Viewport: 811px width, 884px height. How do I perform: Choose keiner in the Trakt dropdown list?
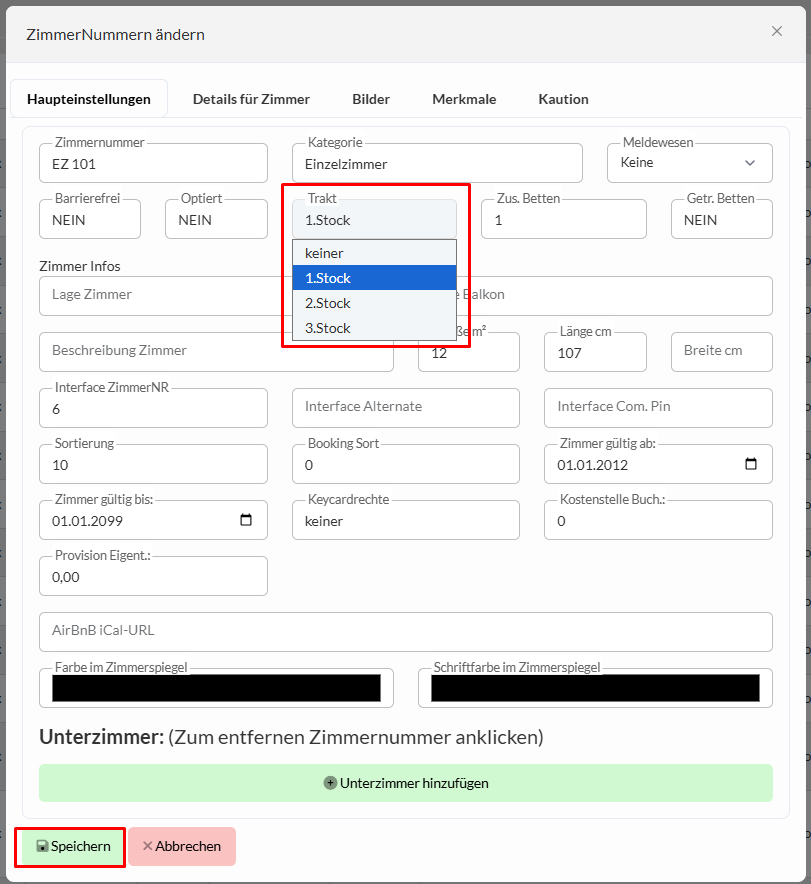pyautogui.click(x=374, y=253)
